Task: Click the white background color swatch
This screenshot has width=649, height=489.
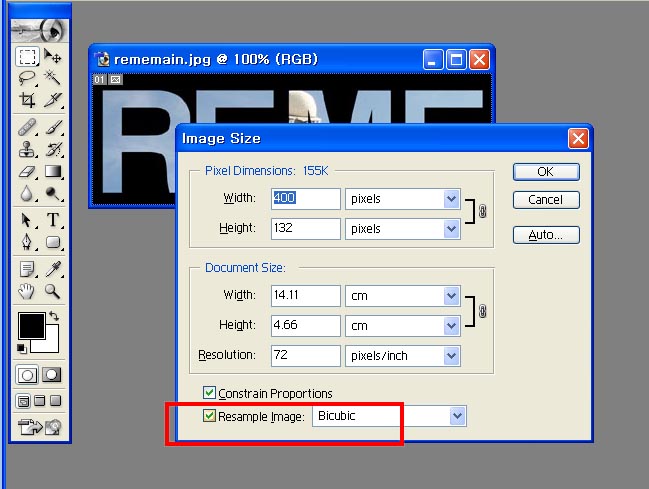Action: pyautogui.click(x=52, y=344)
